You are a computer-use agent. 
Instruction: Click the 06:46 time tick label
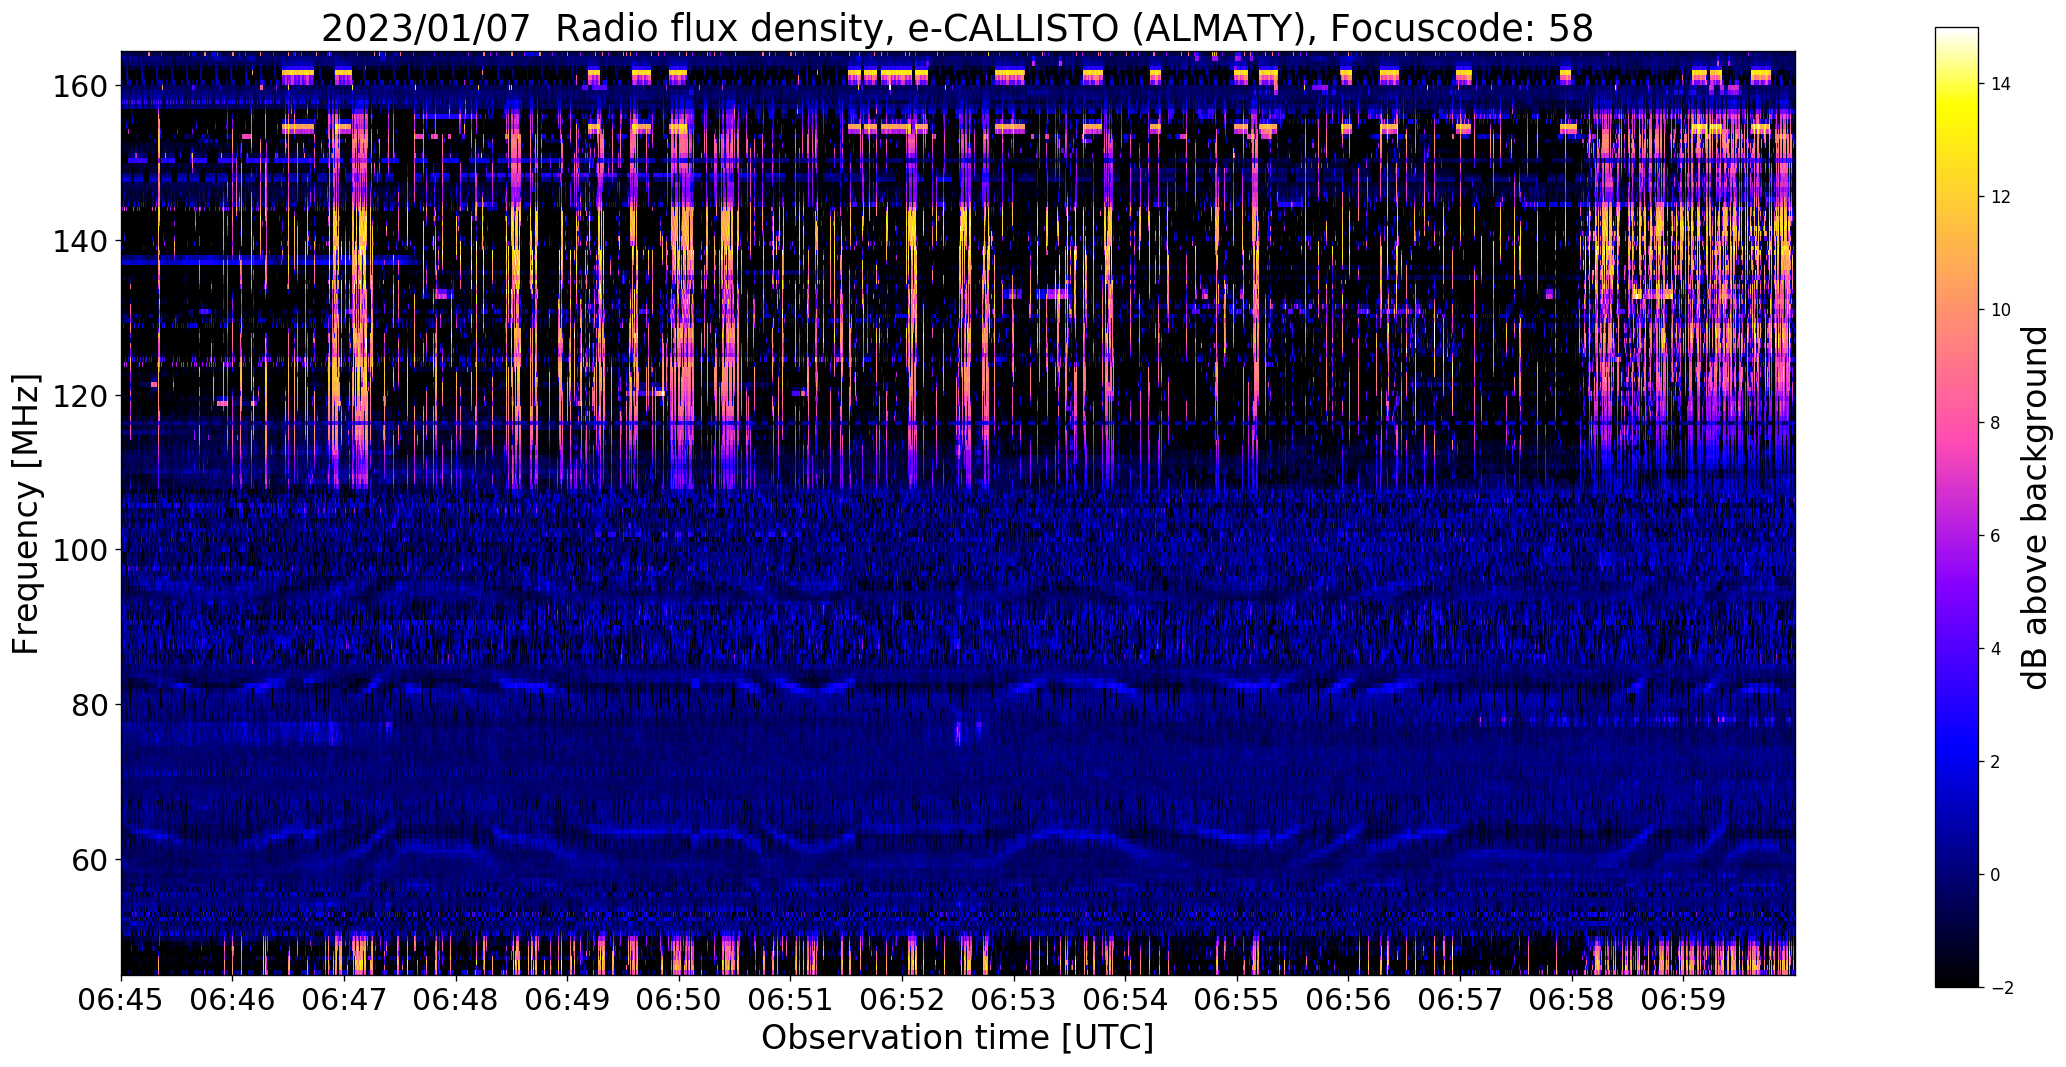[233, 998]
